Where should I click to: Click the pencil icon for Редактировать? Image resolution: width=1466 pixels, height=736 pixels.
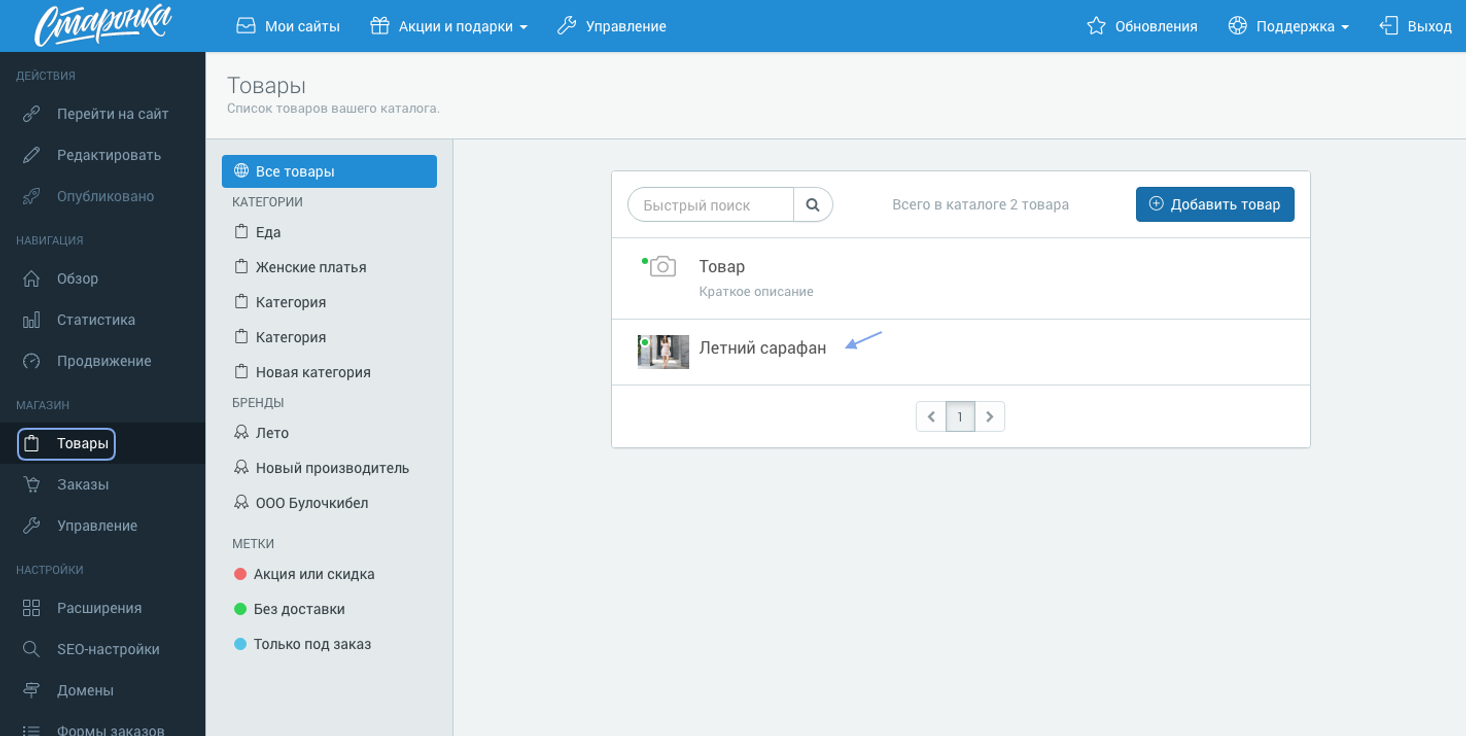point(32,155)
